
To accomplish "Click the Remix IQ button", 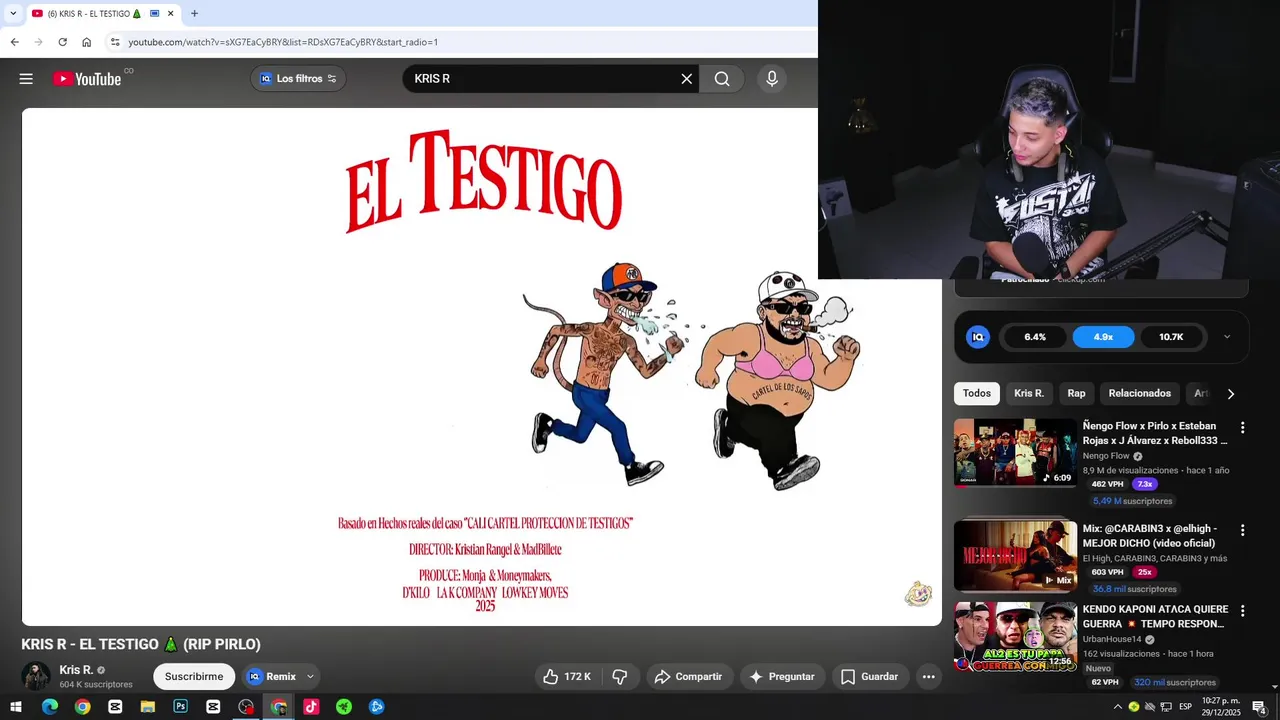I will (272, 677).
